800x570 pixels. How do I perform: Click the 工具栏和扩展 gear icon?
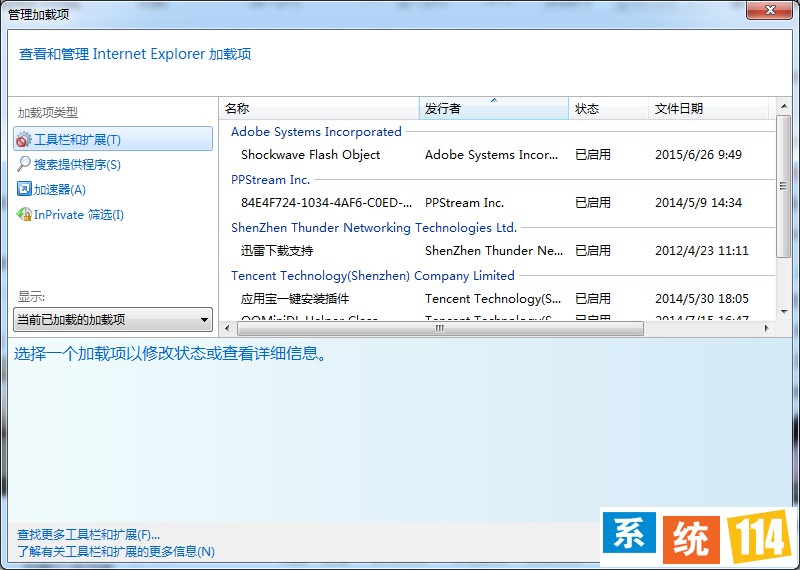(24, 140)
